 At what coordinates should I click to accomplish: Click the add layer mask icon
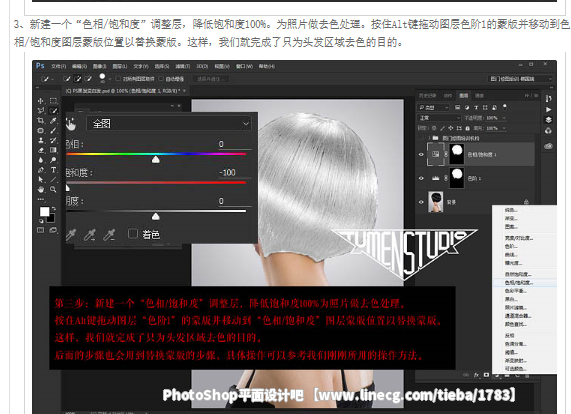pyautogui.click(x=486, y=375)
